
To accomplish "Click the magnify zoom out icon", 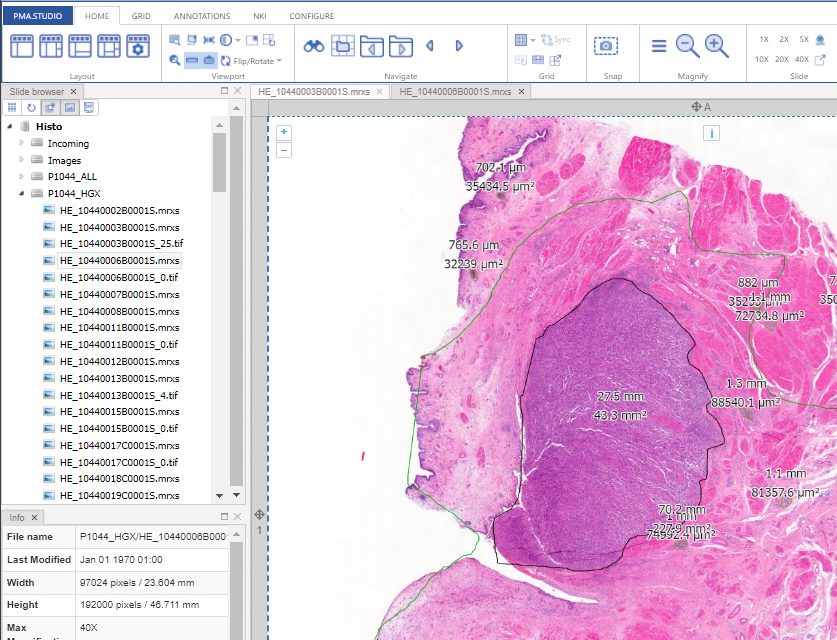I will (687, 46).
